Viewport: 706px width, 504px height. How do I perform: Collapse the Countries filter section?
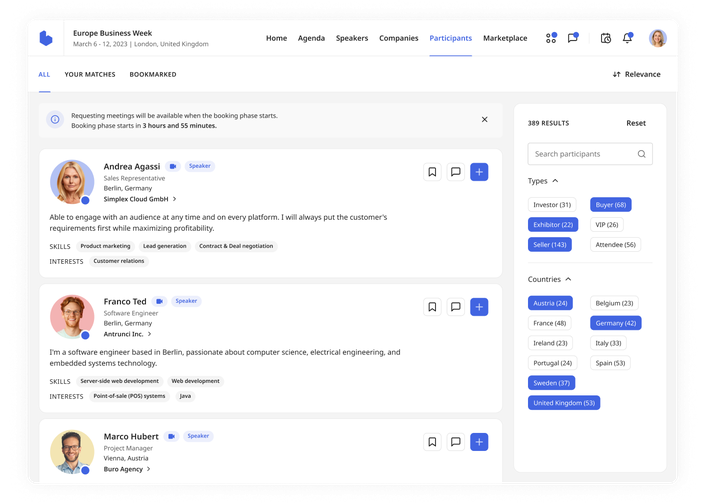tap(568, 279)
